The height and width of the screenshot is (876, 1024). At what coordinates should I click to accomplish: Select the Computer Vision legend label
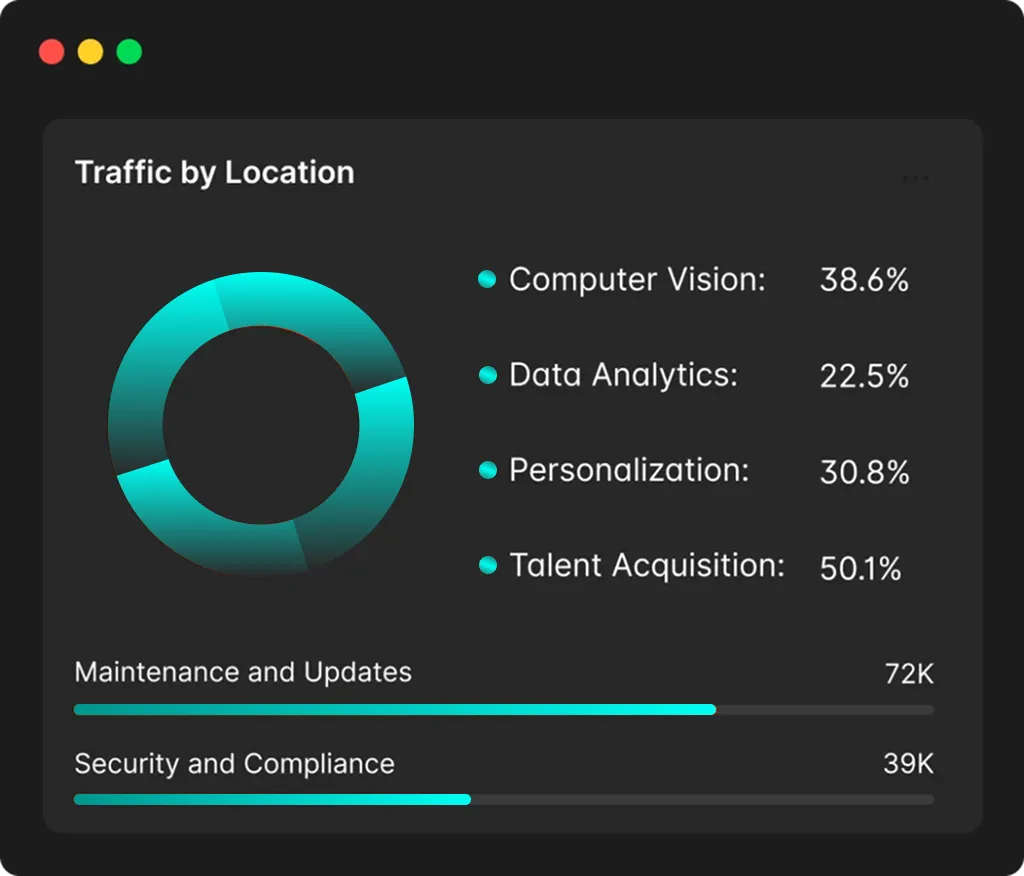point(637,280)
